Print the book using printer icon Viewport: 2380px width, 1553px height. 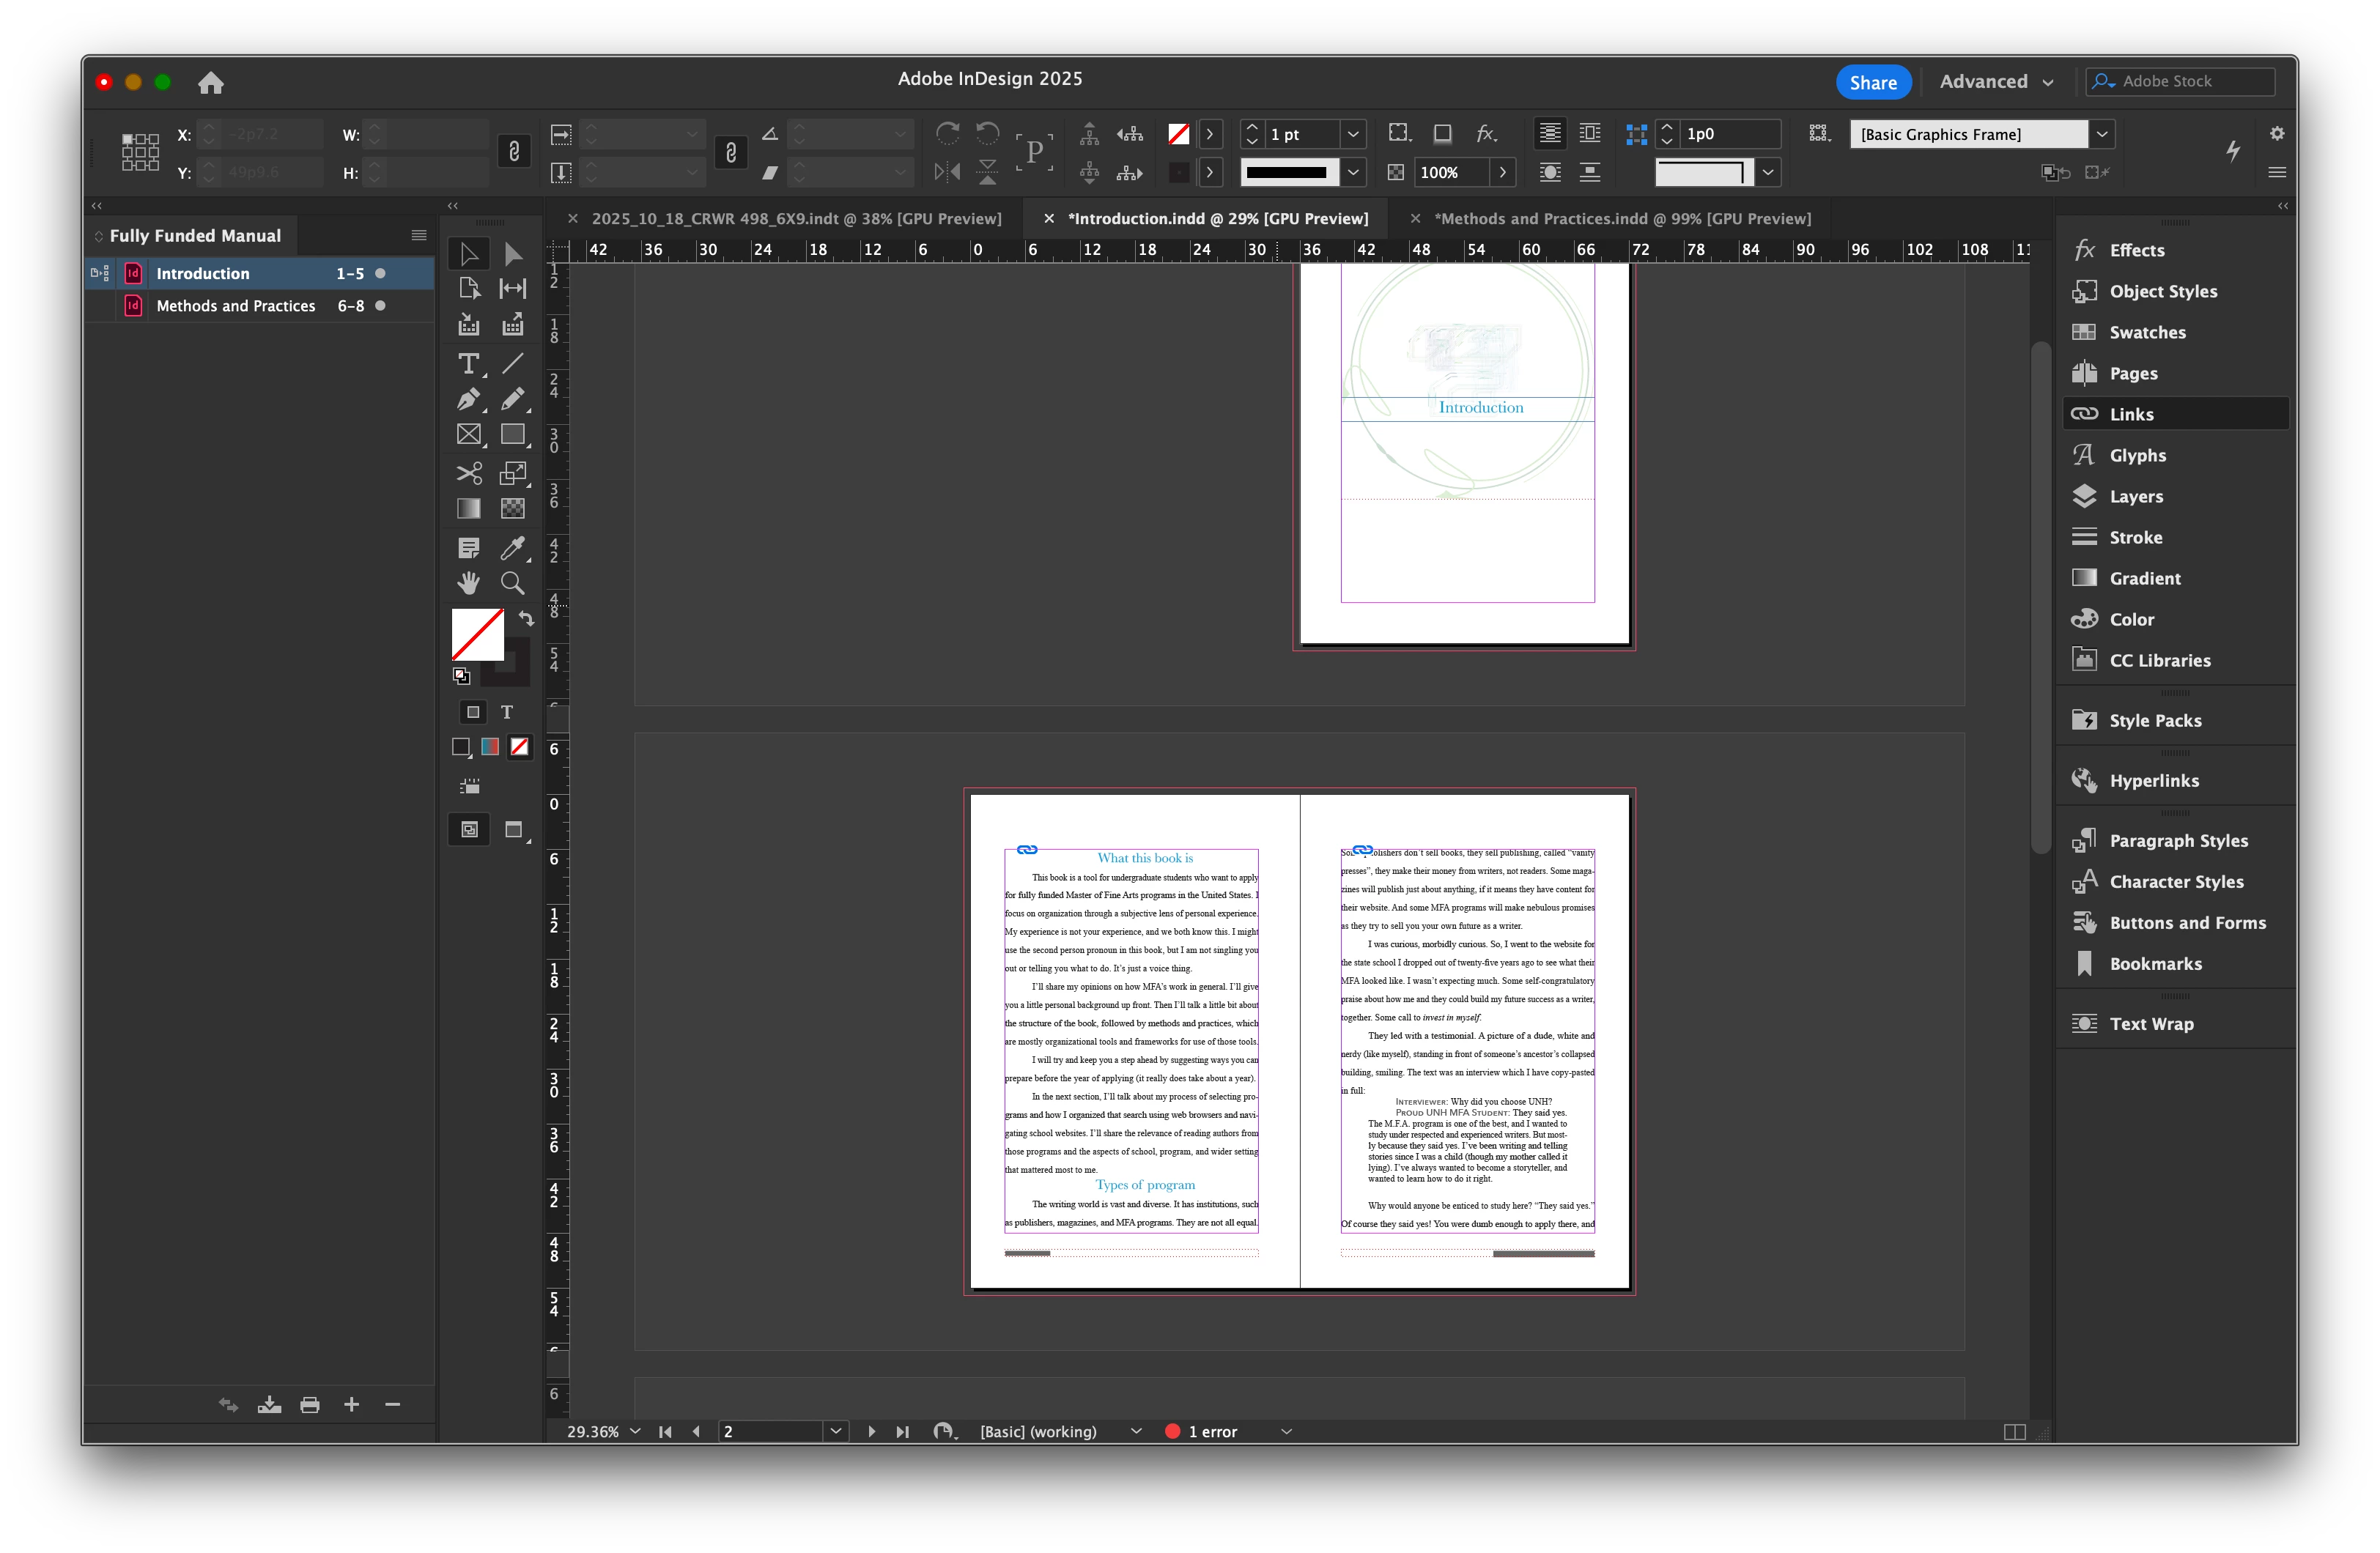[310, 1405]
